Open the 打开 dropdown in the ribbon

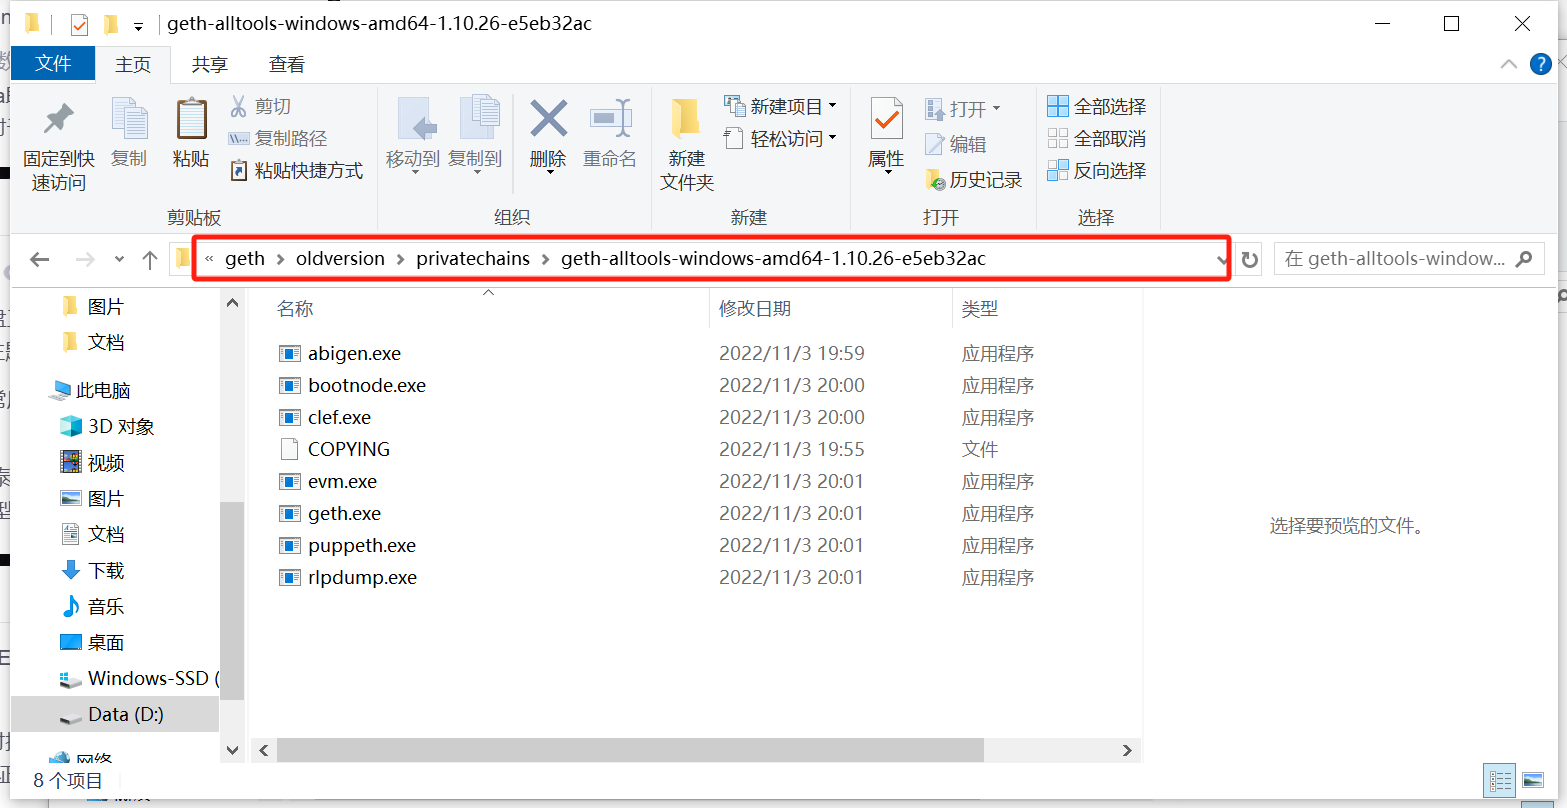[x=963, y=108]
